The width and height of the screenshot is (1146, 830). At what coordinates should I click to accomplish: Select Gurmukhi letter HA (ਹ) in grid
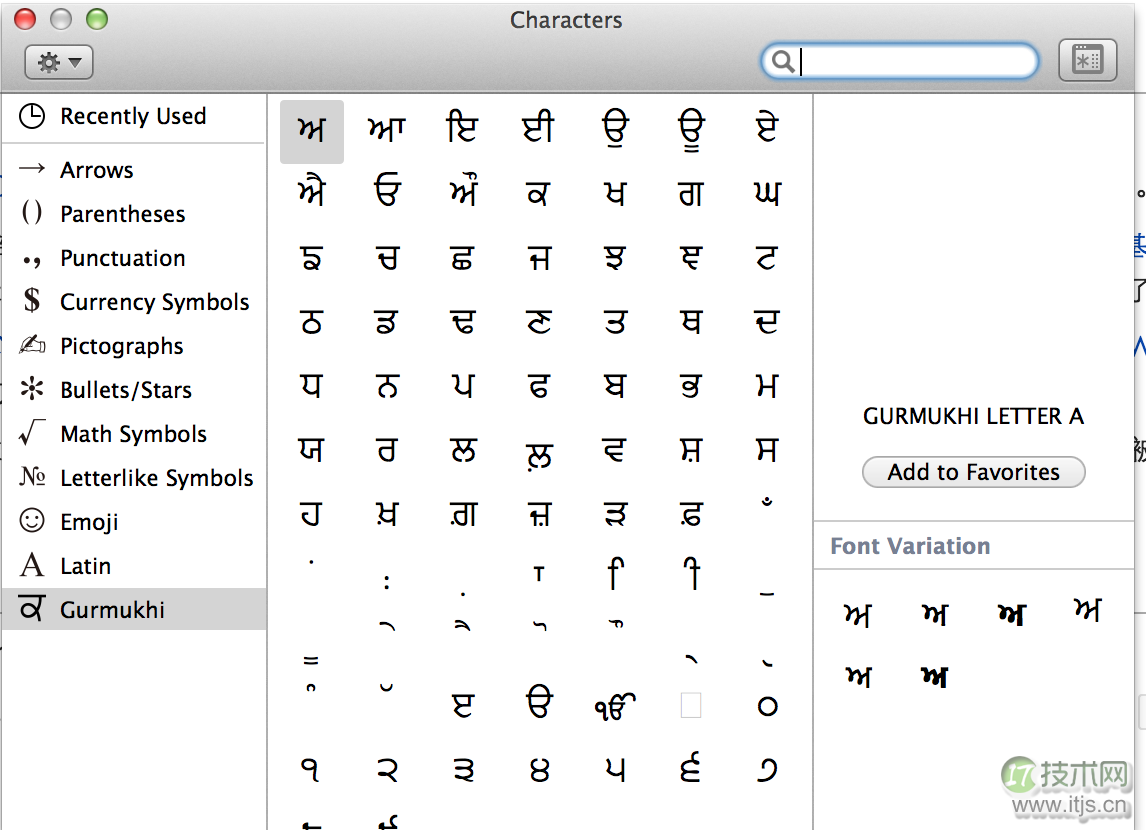311,515
